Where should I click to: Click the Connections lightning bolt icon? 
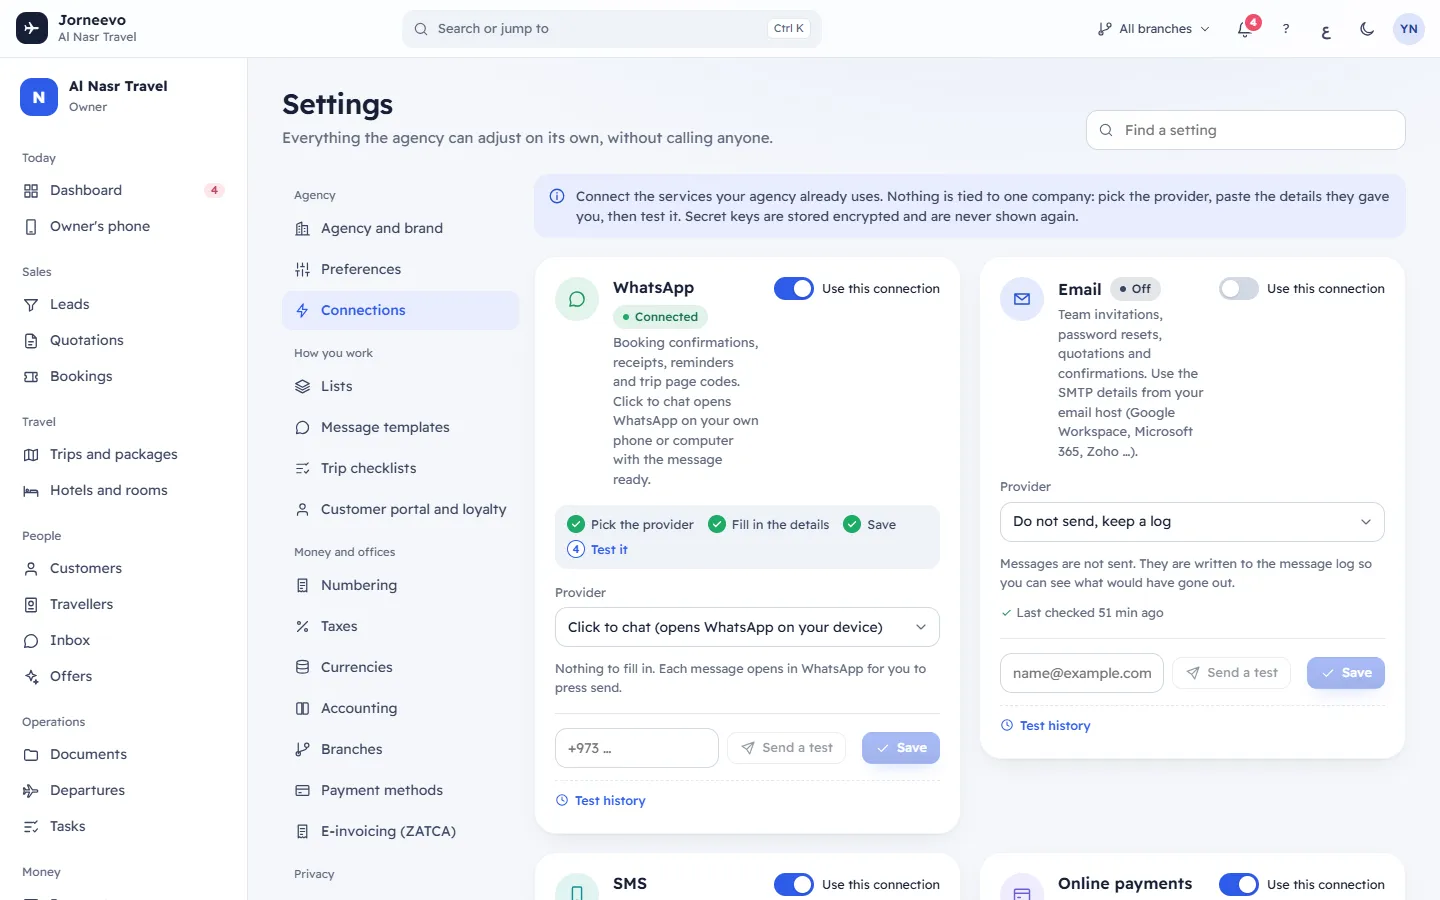(x=302, y=311)
